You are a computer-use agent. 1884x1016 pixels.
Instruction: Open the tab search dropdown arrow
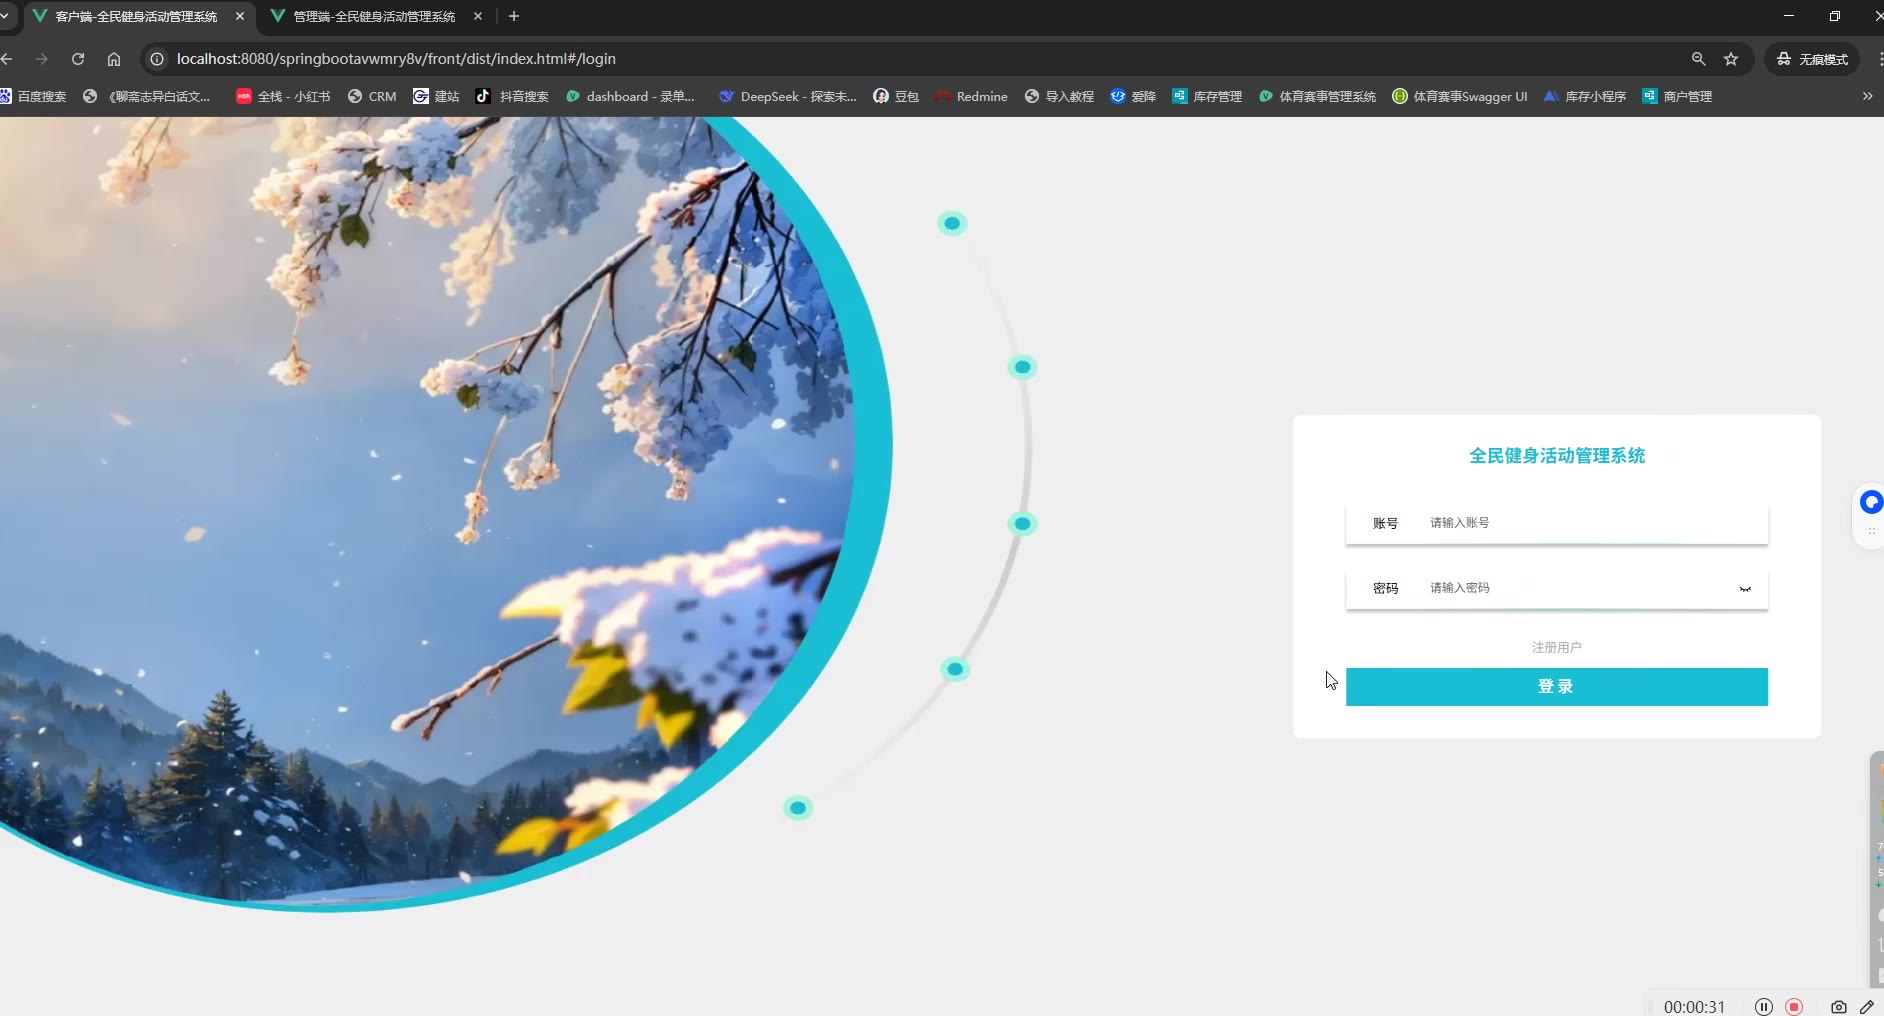tap(5, 16)
